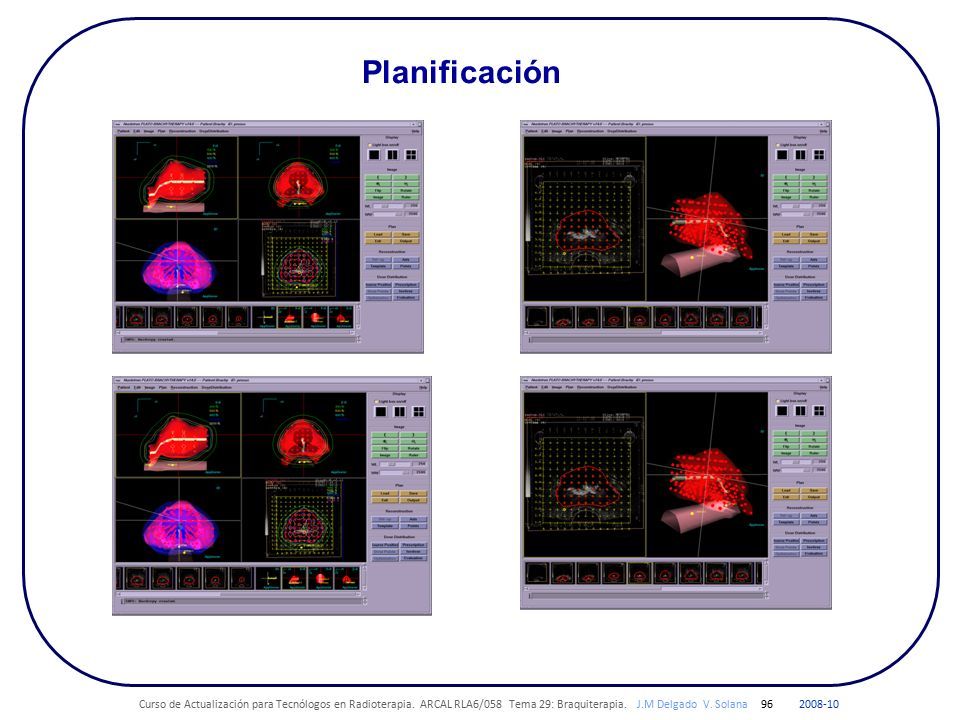Select four-pane layout icon in upper-left PLATO window
Viewport: 960px width, 720px height.
click(411, 155)
